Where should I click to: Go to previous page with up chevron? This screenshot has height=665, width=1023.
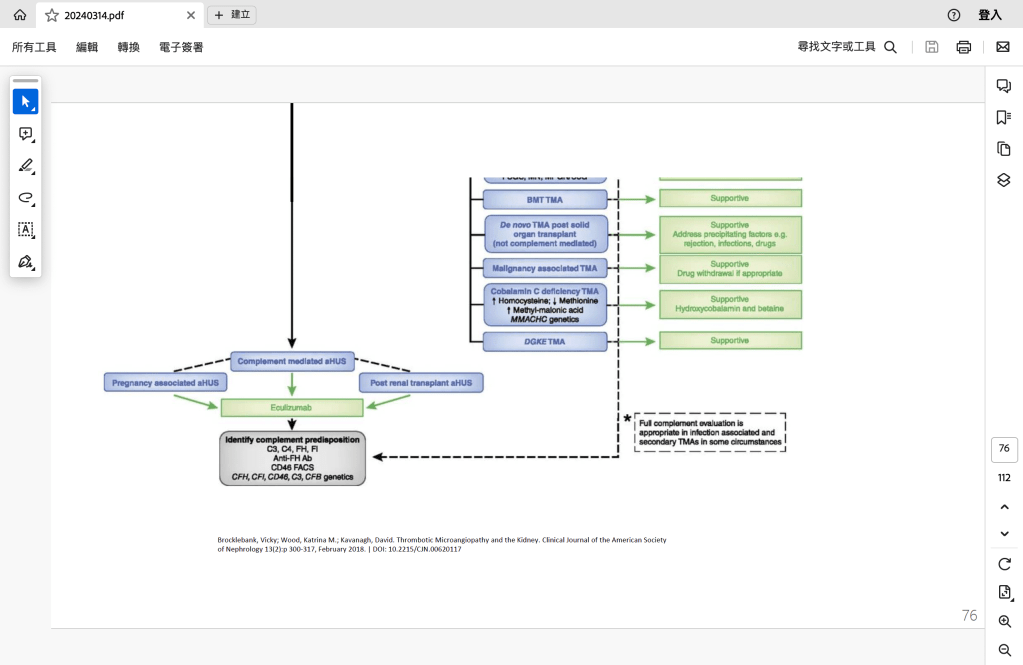tap(1004, 508)
